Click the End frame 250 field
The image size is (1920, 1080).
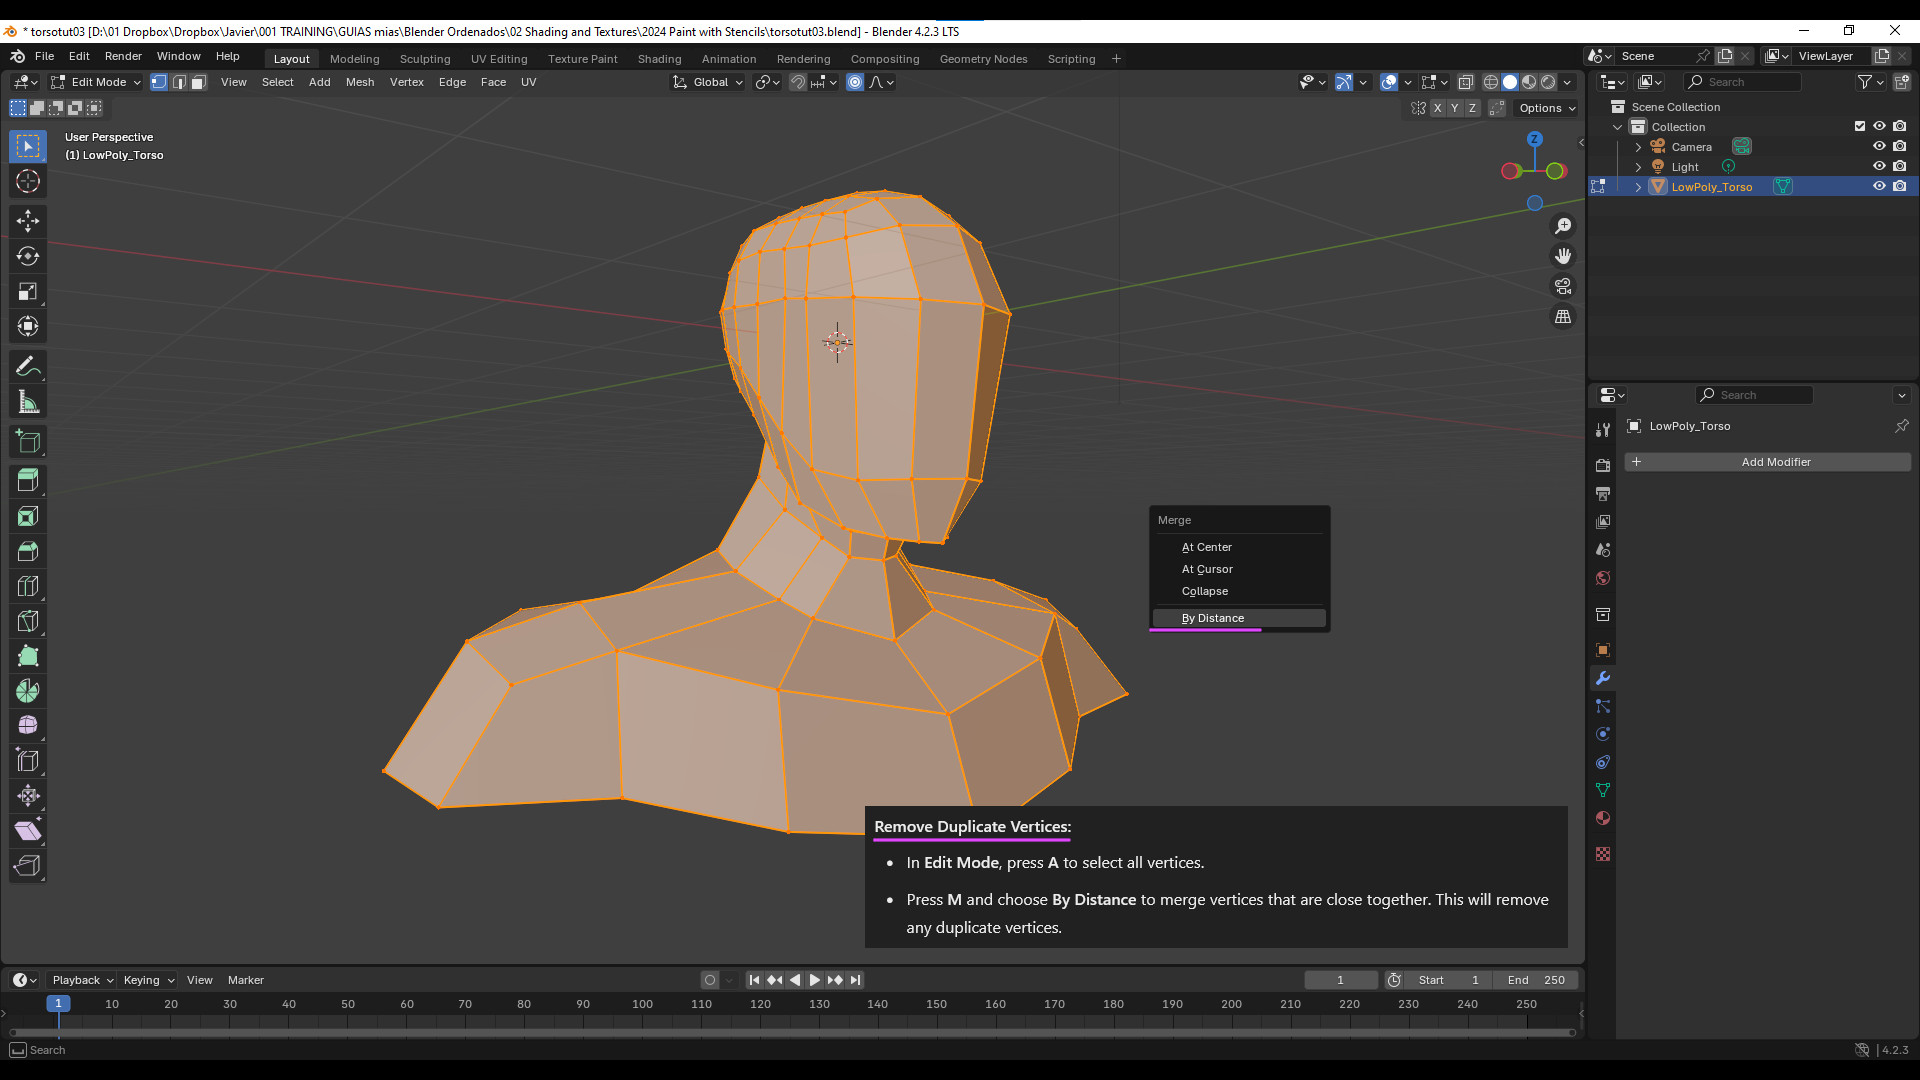tap(1535, 980)
